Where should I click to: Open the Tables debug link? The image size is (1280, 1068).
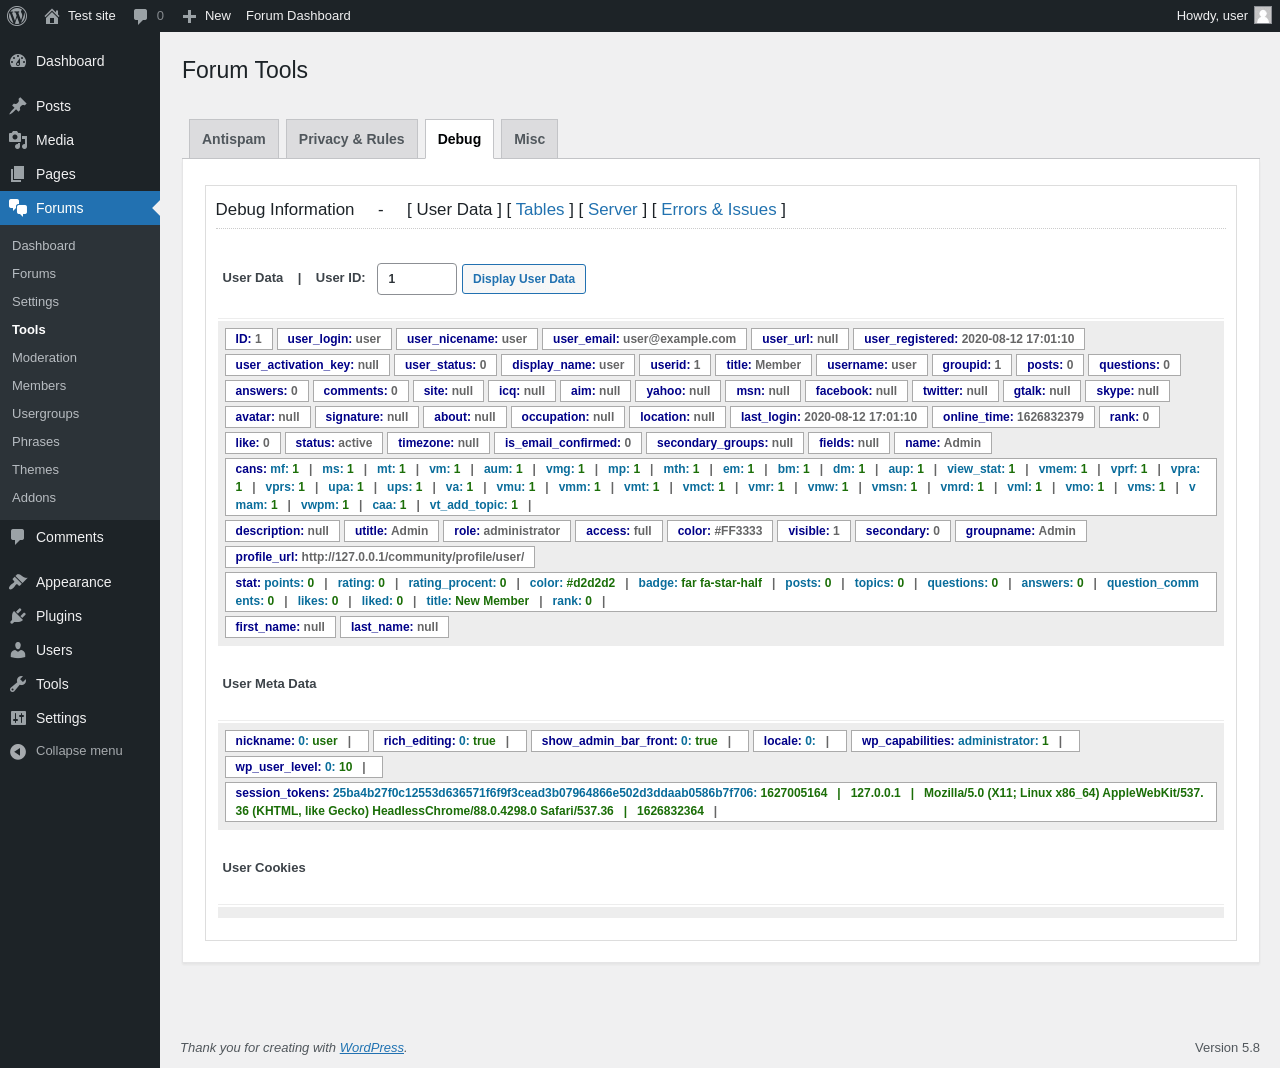click(x=540, y=209)
